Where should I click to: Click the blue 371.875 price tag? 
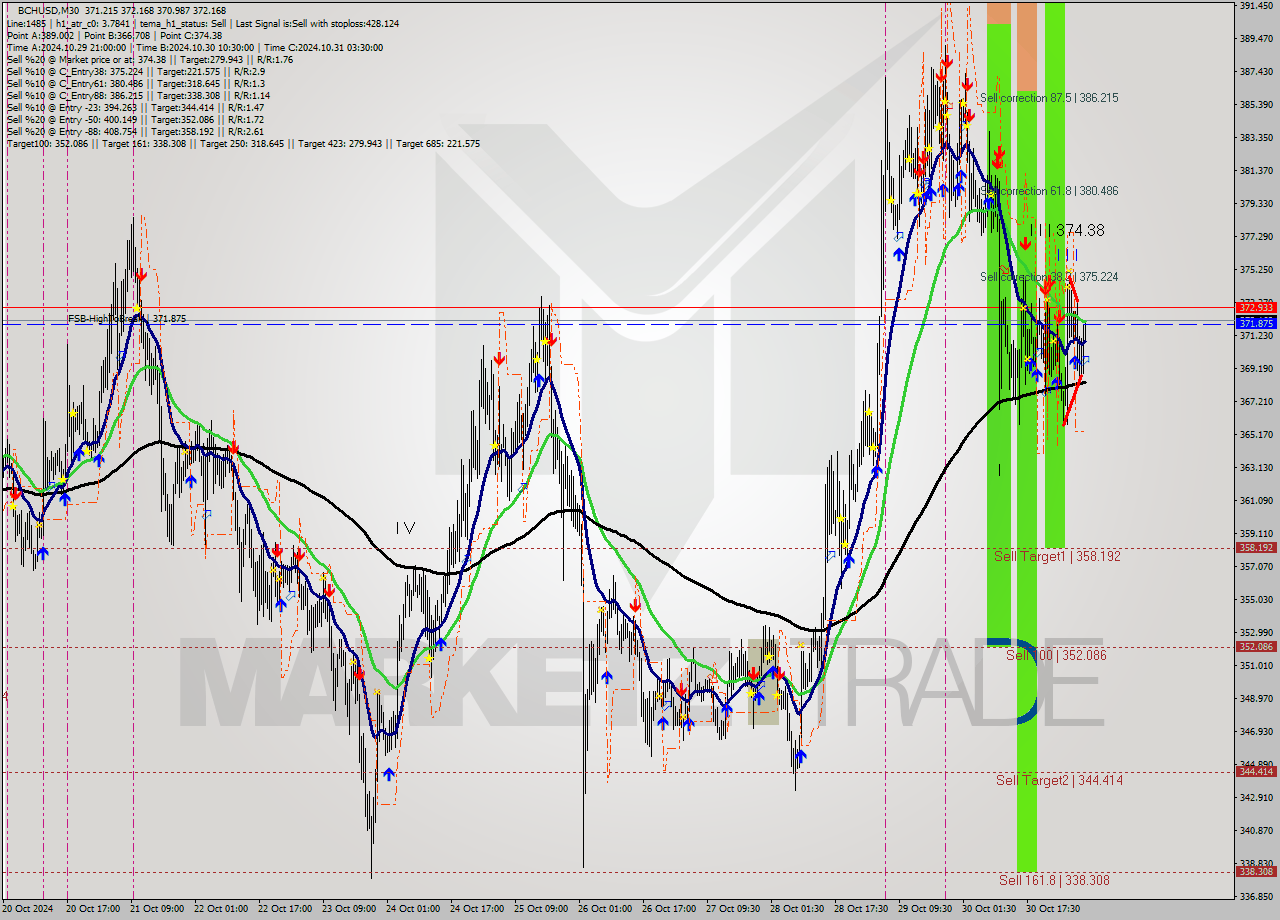pyautogui.click(x=1256, y=323)
